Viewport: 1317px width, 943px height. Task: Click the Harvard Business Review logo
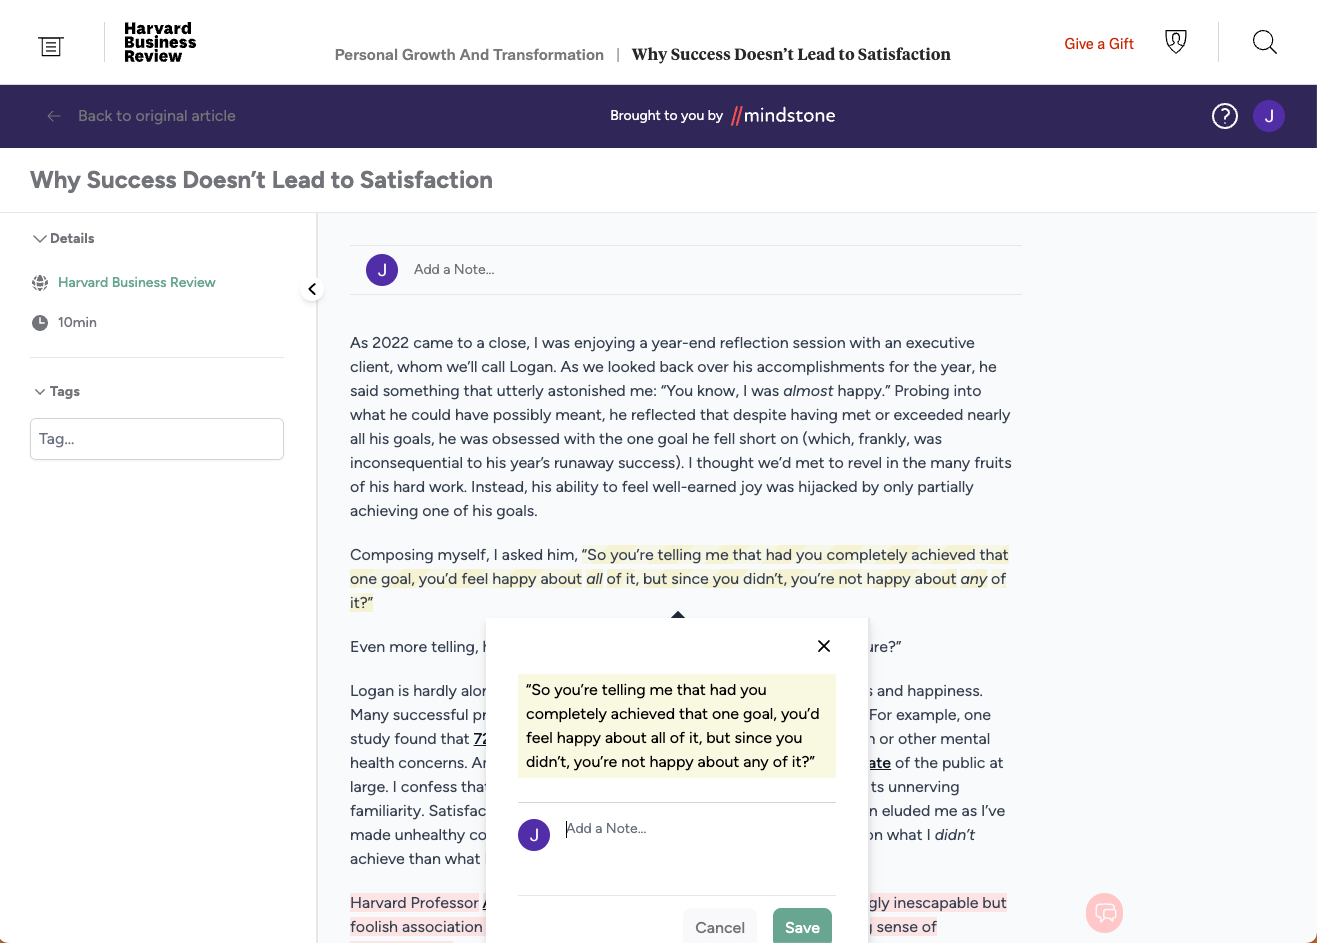pos(159,43)
